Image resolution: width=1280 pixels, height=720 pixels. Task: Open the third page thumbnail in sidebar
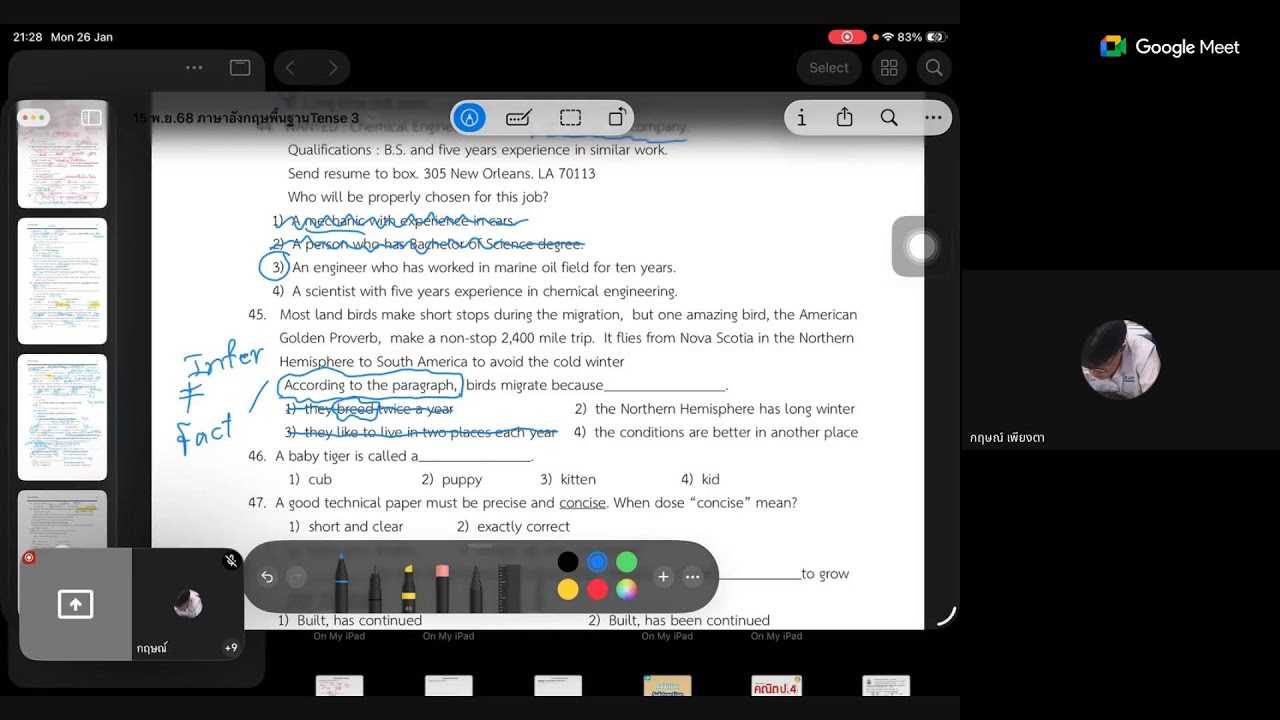(62, 417)
